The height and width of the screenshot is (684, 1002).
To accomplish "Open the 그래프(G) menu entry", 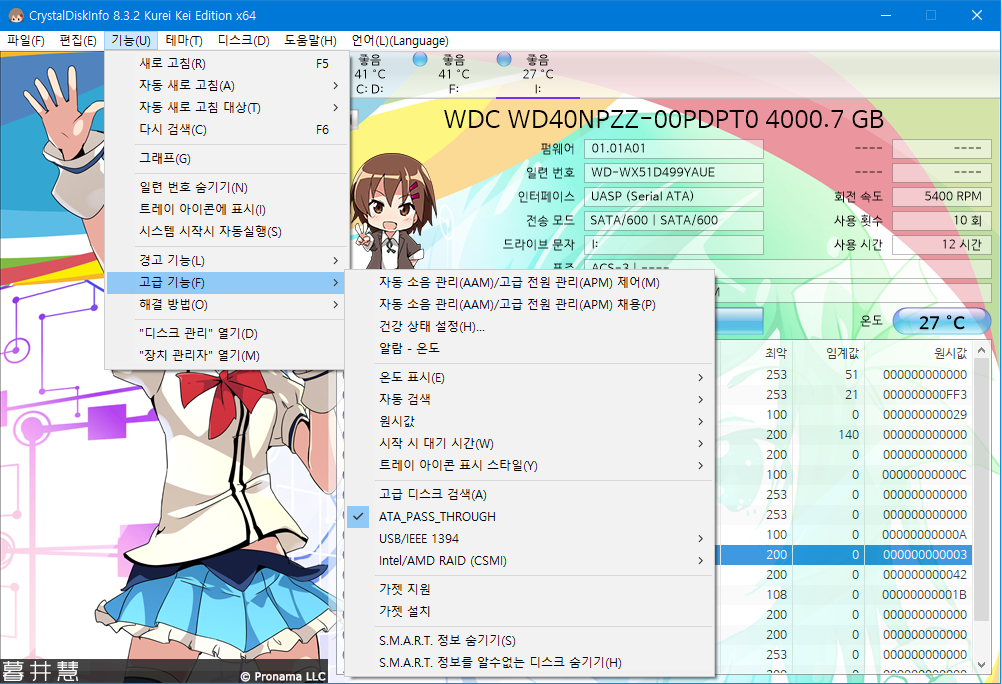I will 227,159.
